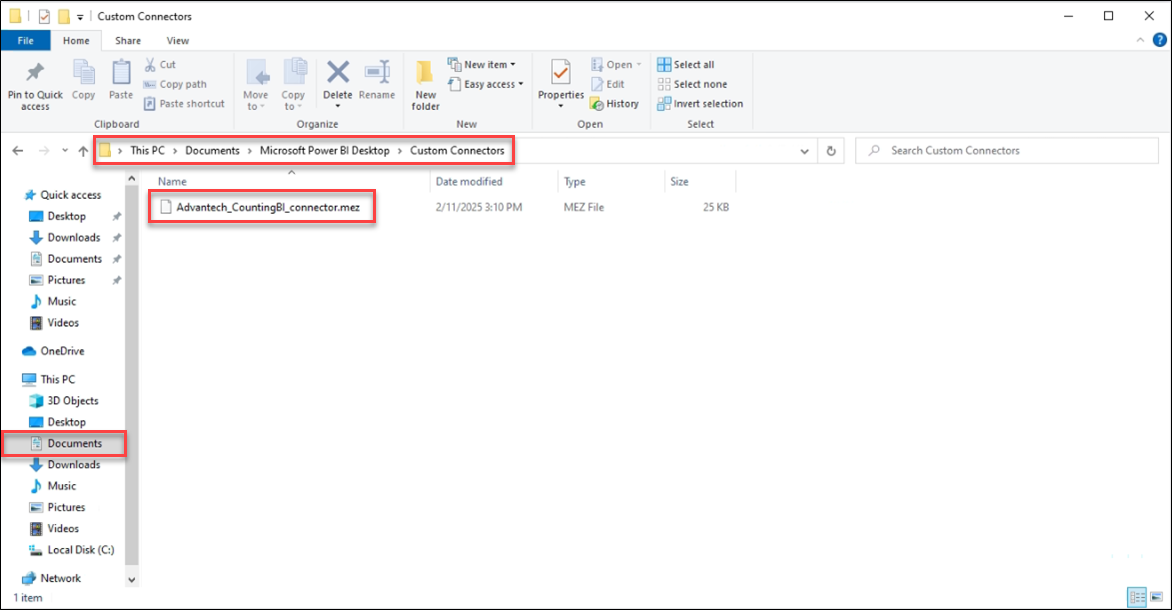Open the Easy access dropdown

tap(487, 84)
